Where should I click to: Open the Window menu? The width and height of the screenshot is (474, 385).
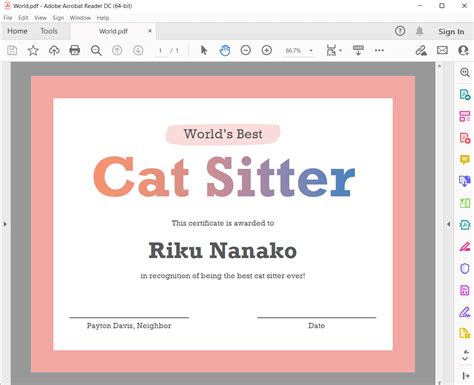coord(80,18)
